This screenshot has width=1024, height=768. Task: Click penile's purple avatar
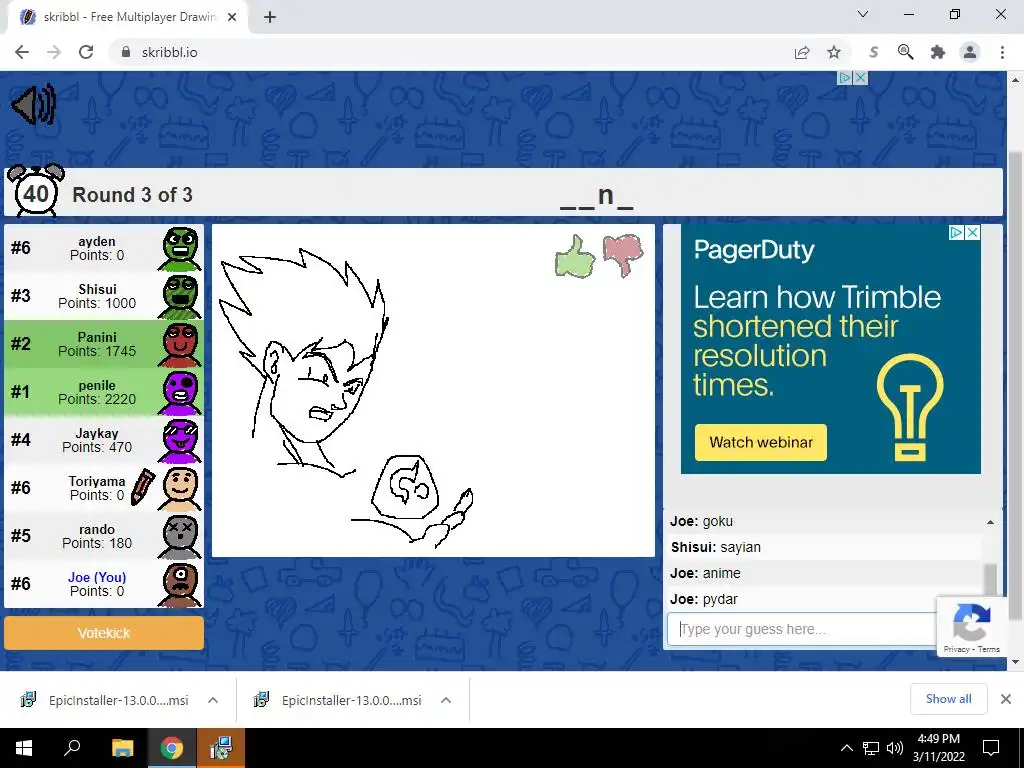[180, 392]
